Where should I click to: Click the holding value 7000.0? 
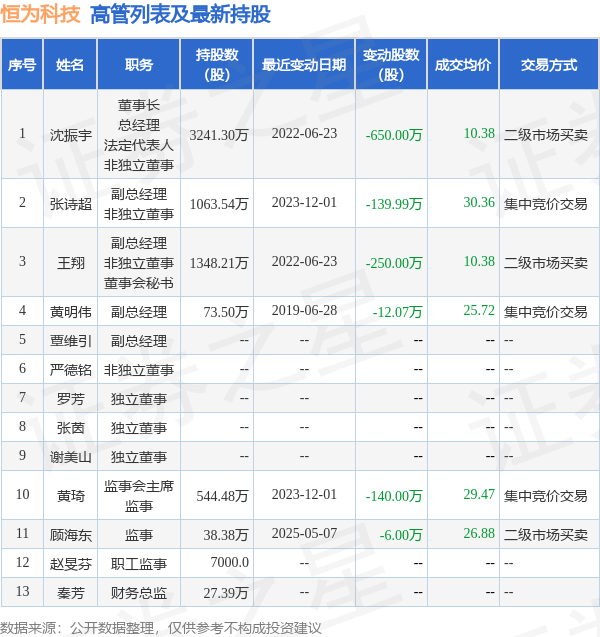coord(230,562)
